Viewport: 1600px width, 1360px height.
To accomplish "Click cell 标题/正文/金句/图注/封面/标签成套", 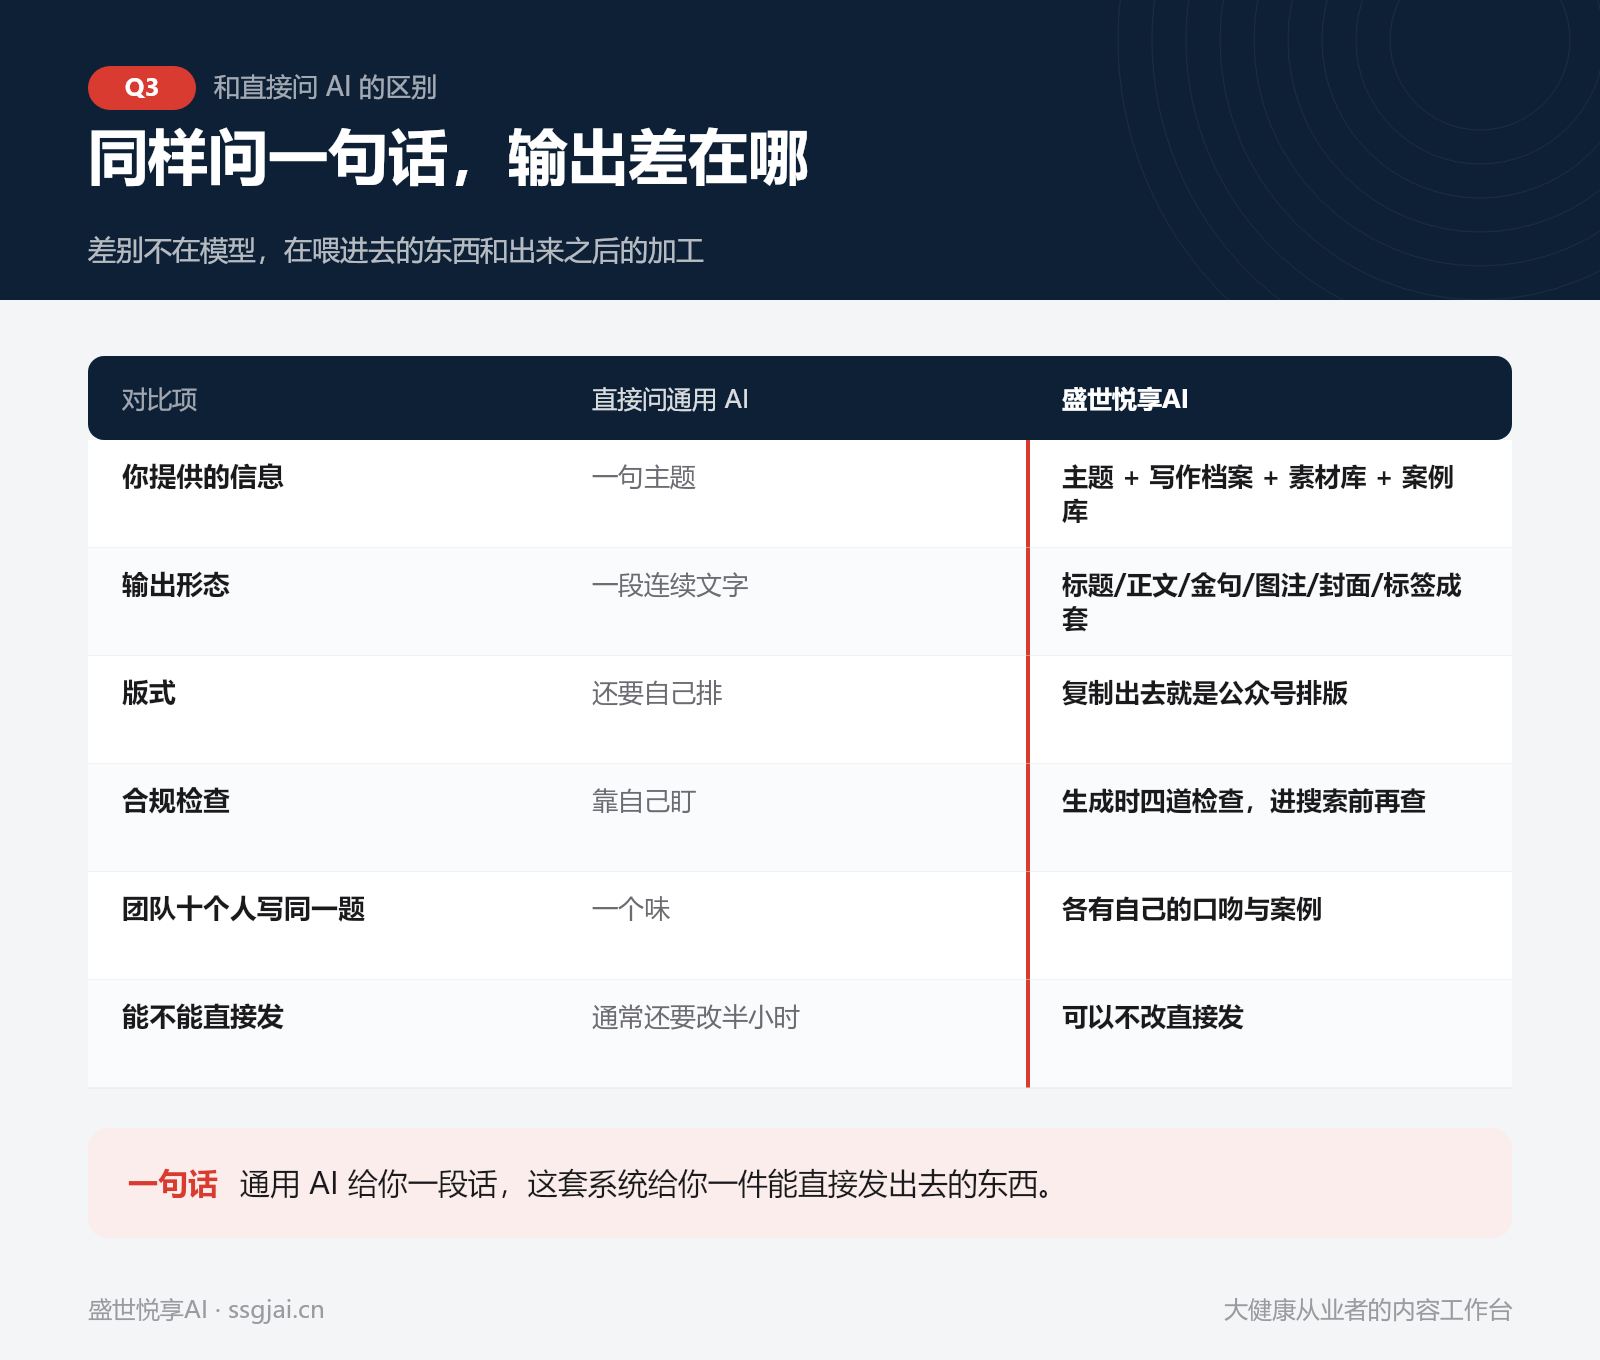I will [1262, 602].
